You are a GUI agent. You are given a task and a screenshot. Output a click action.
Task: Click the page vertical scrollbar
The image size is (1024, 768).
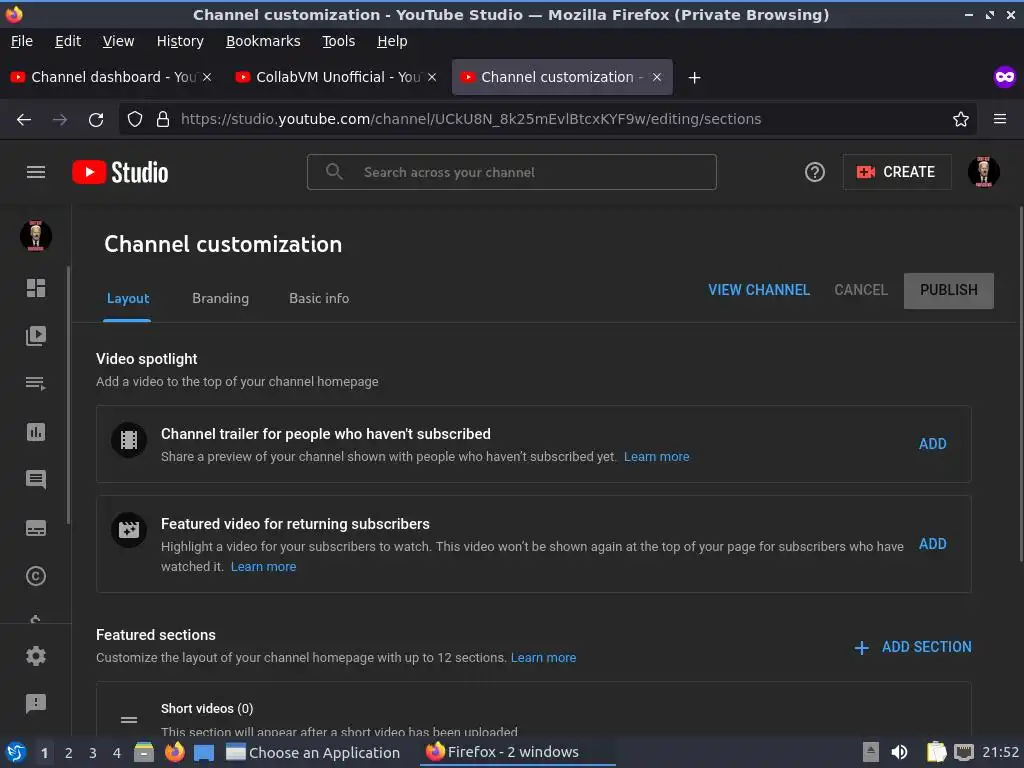coord(1020,384)
